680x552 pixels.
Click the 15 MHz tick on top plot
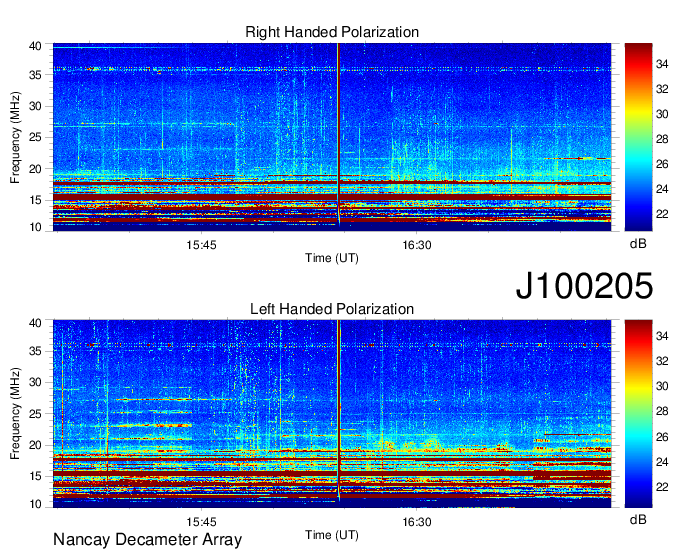pyautogui.click(x=35, y=200)
